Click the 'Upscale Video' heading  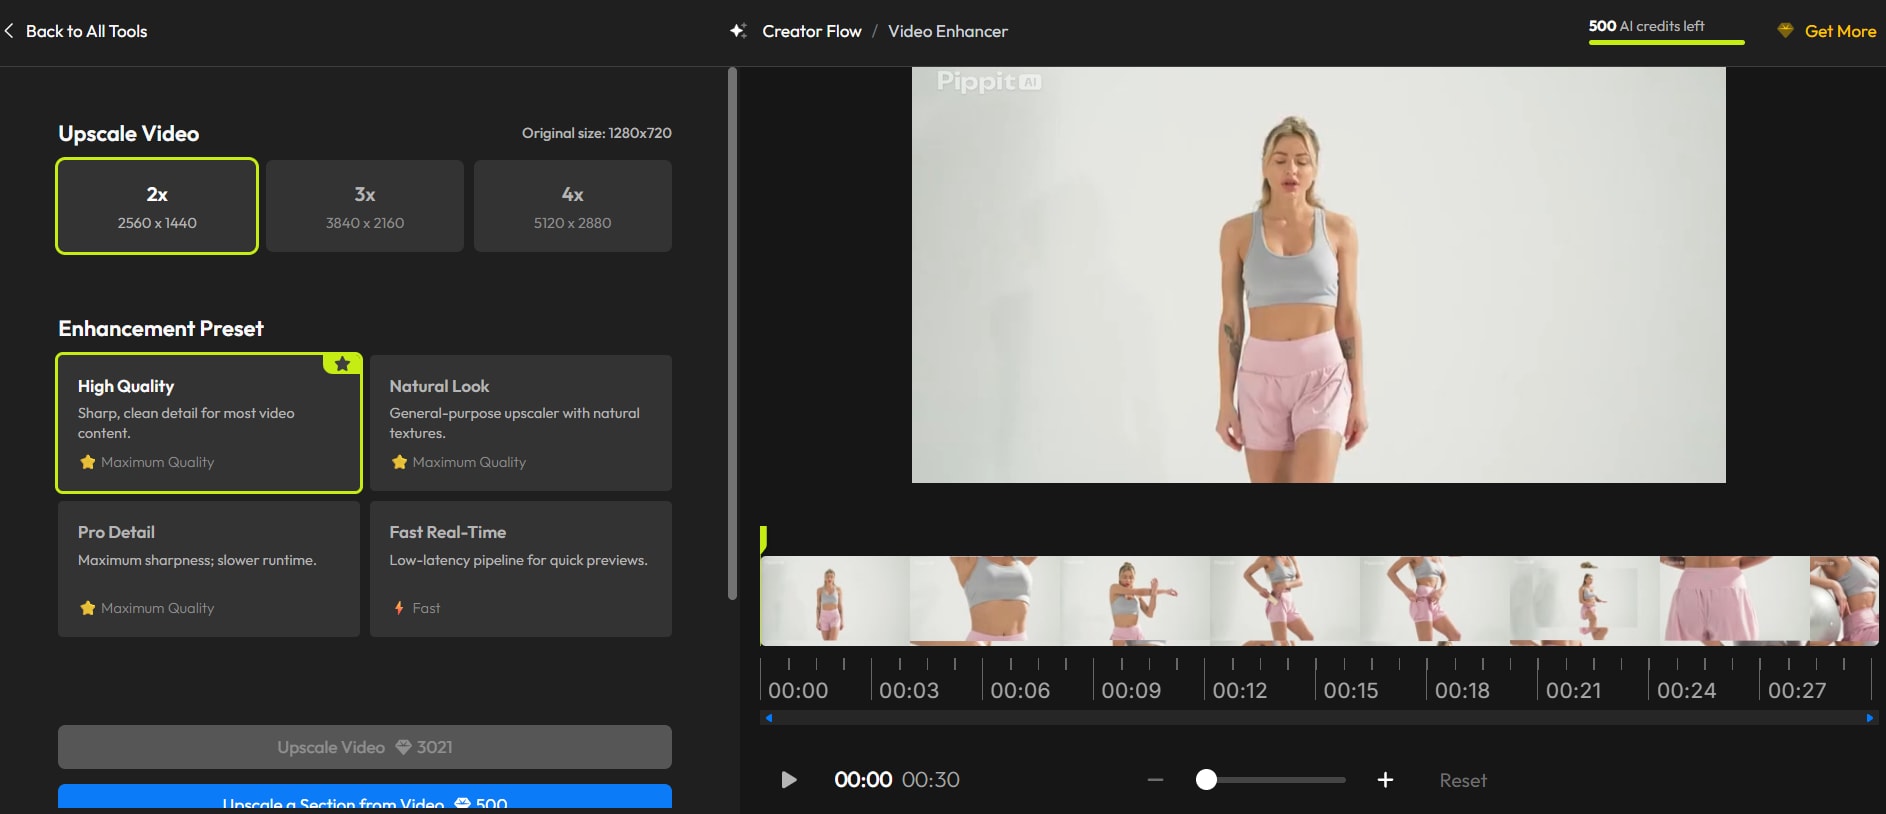pos(129,133)
